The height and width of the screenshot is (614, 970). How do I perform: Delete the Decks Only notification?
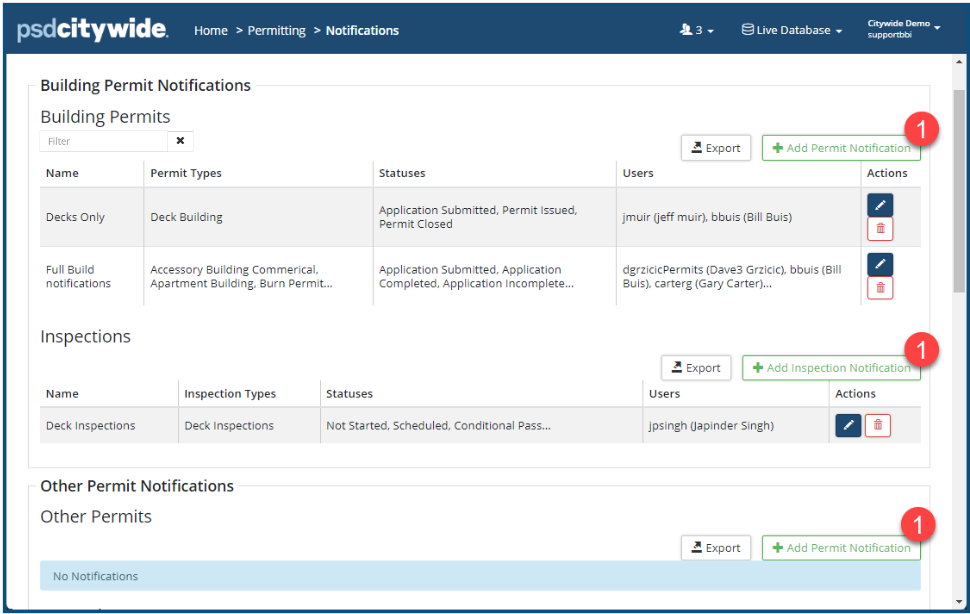click(880, 229)
